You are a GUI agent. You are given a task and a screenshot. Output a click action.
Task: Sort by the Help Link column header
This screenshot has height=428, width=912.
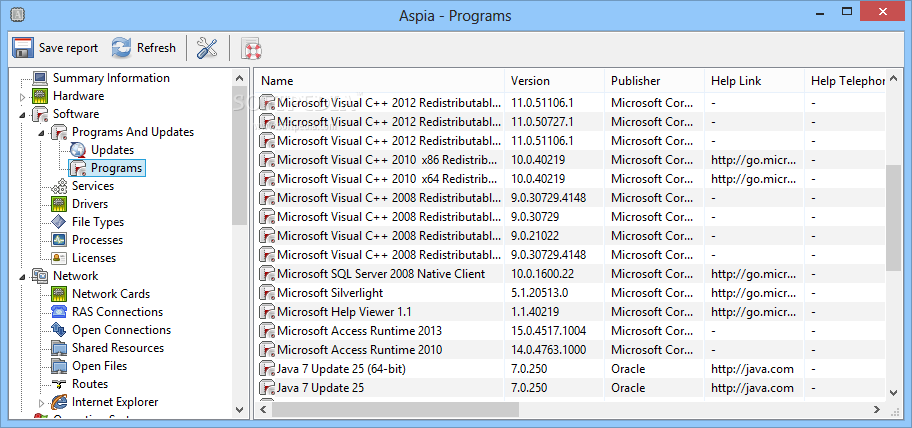point(754,81)
